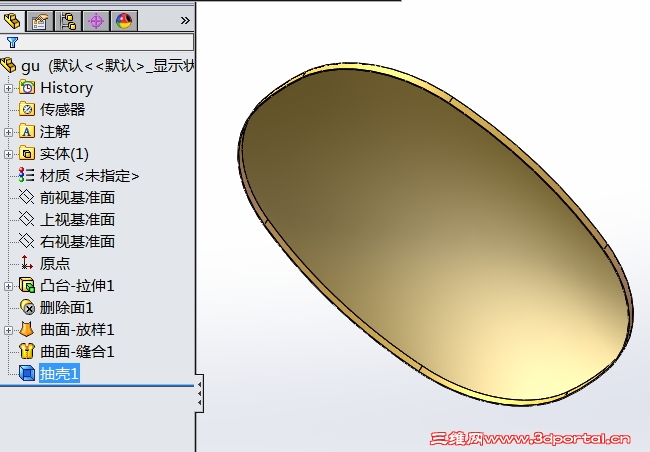Select 材质 <未指定> entry

(89, 176)
